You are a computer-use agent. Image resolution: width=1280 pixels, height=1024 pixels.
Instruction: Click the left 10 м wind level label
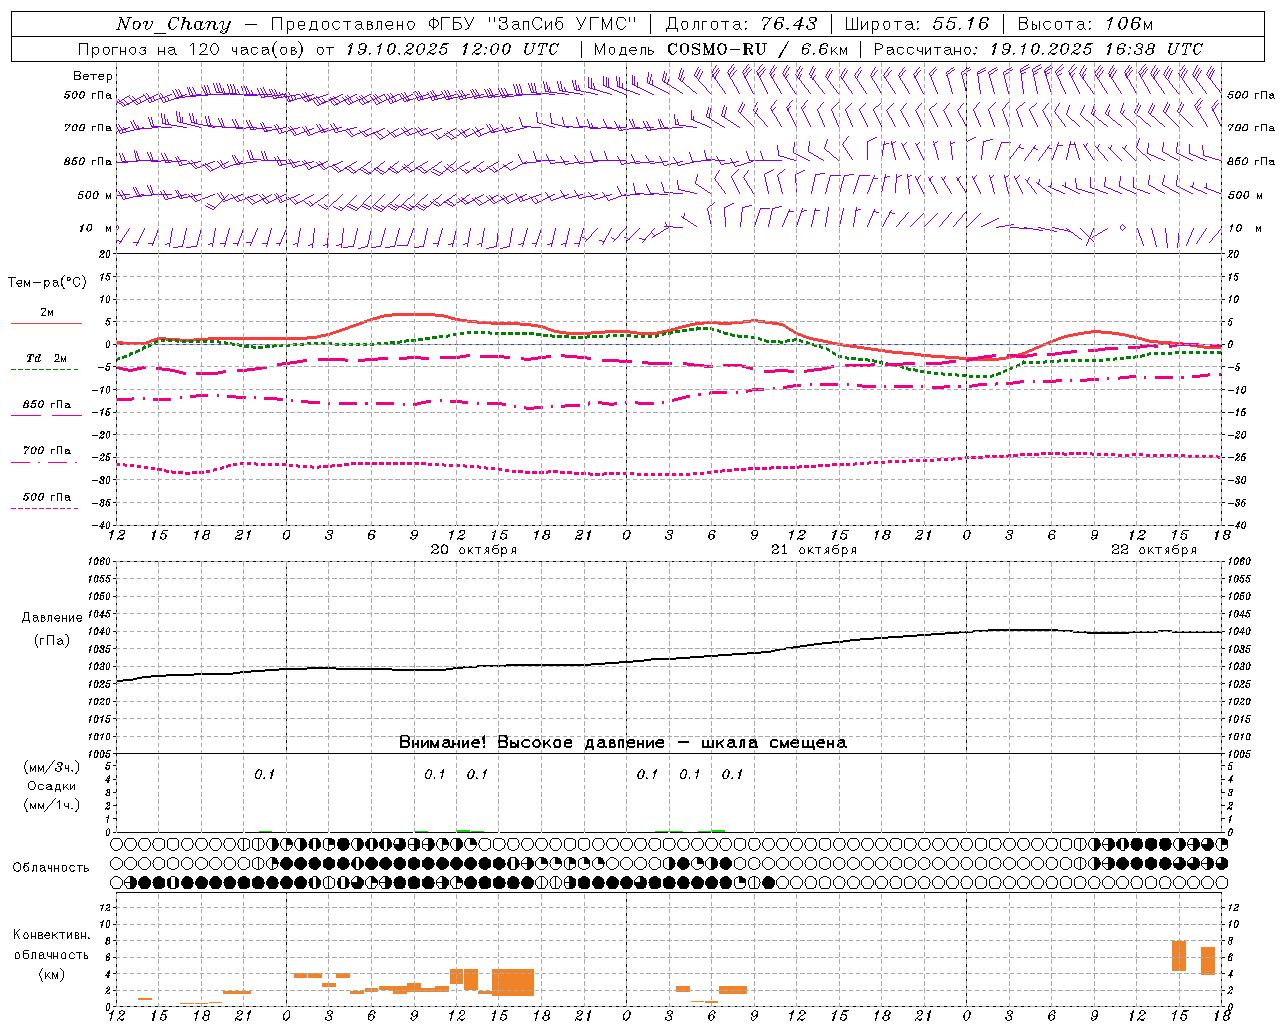(96, 228)
